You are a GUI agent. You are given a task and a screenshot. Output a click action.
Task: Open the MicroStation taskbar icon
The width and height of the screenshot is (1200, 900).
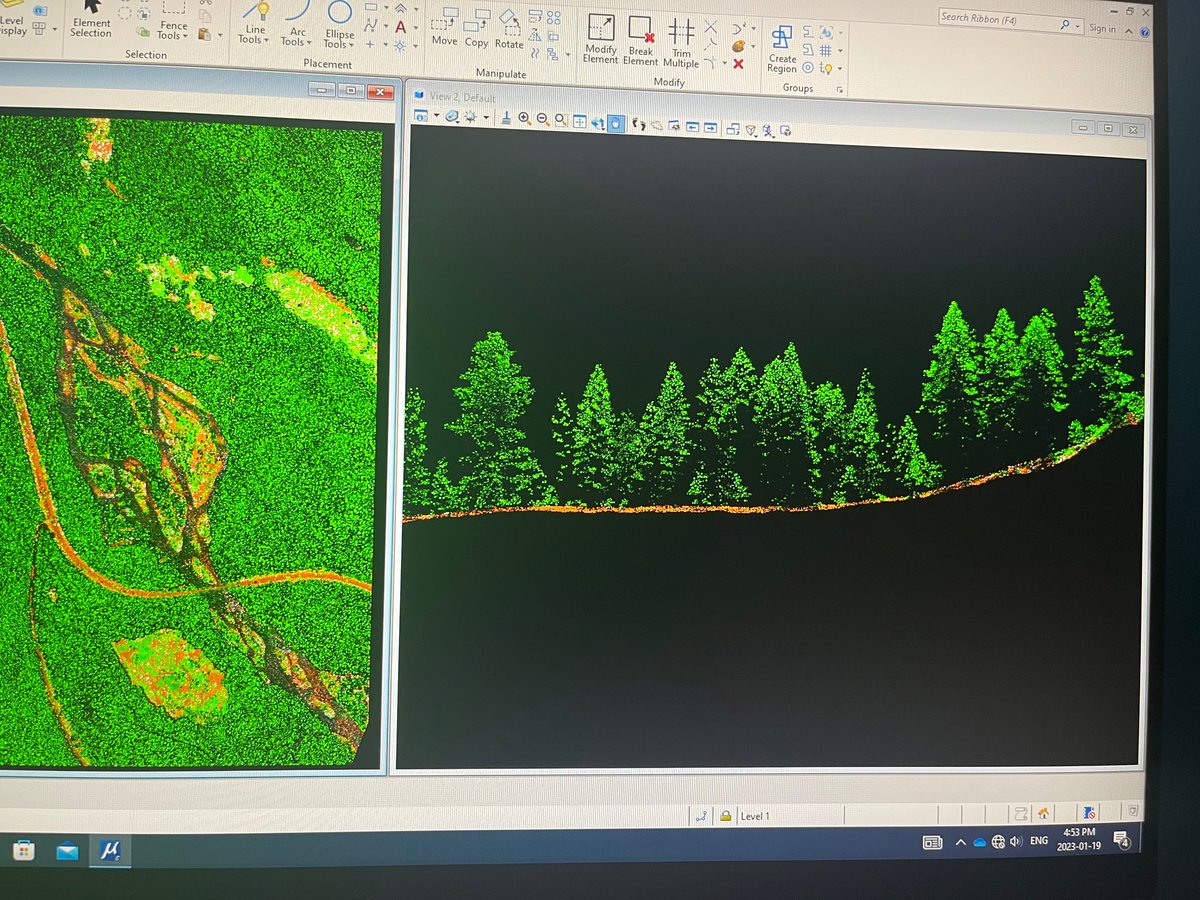(x=110, y=851)
